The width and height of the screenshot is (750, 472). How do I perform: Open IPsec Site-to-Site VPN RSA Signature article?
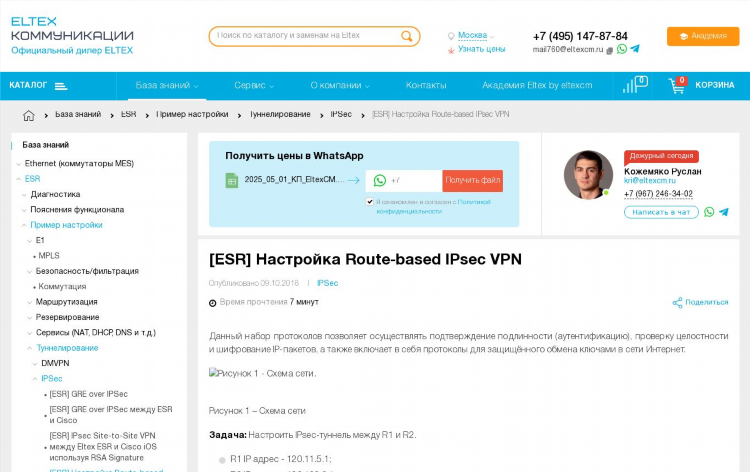[x=103, y=447]
